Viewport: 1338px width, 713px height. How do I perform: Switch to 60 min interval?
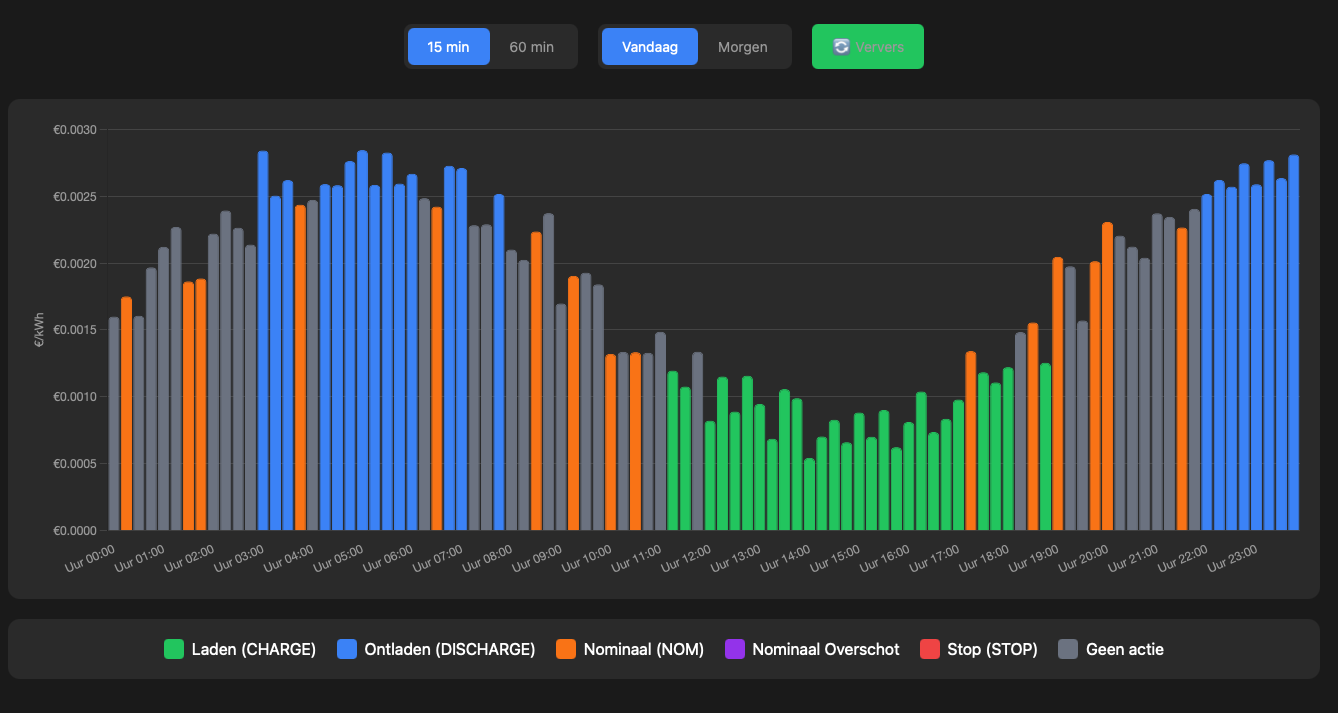click(531, 47)
